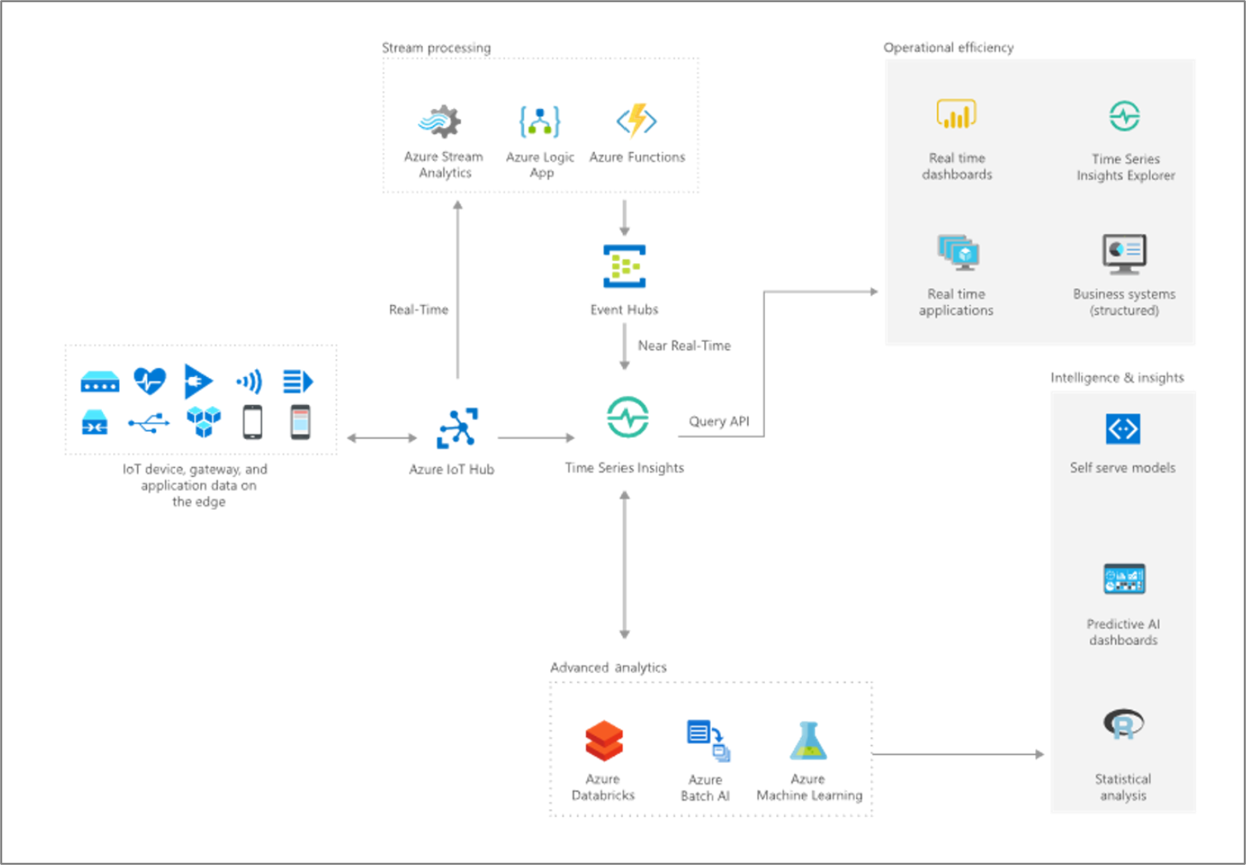
Task: Select the Time Series Insights central icon
Action: click(628, 418)
